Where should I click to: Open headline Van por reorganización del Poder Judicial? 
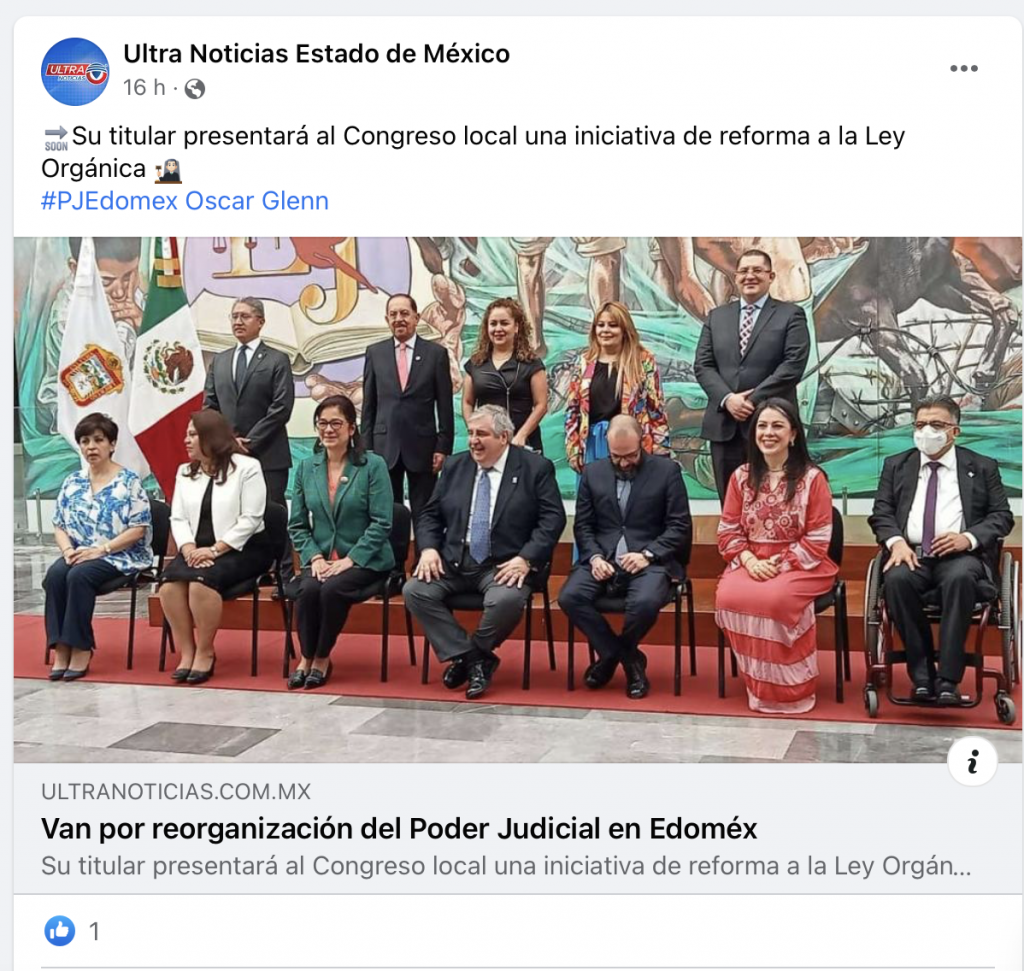pos(399,829)
